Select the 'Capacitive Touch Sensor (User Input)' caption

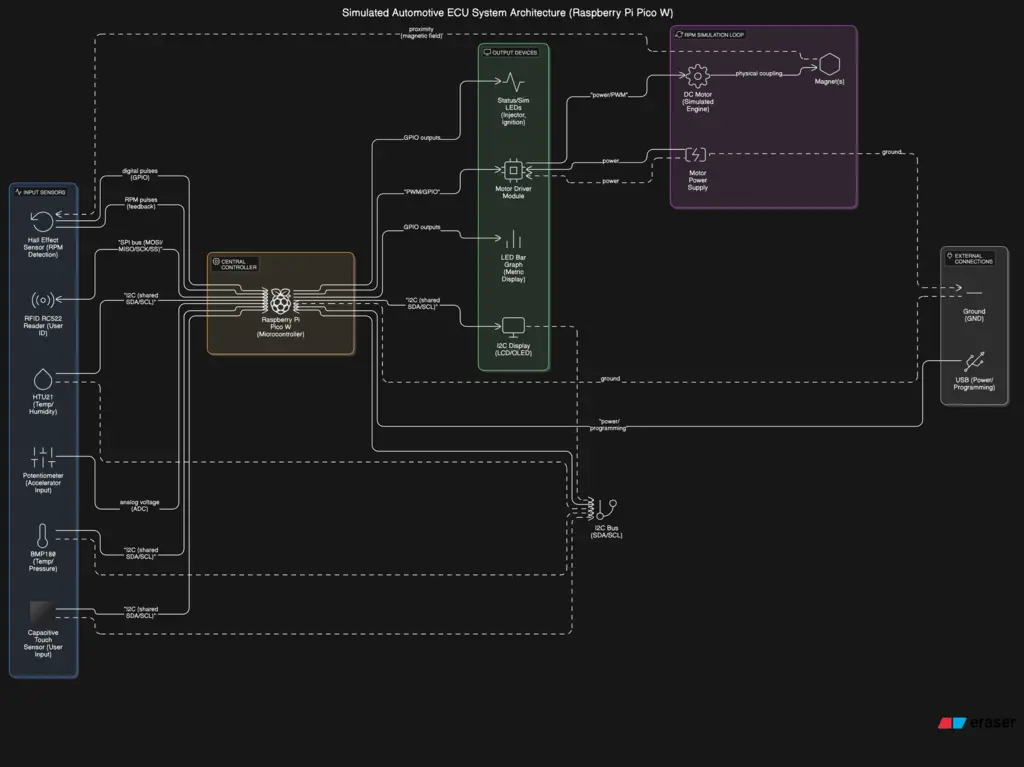[x=42, y=644]
